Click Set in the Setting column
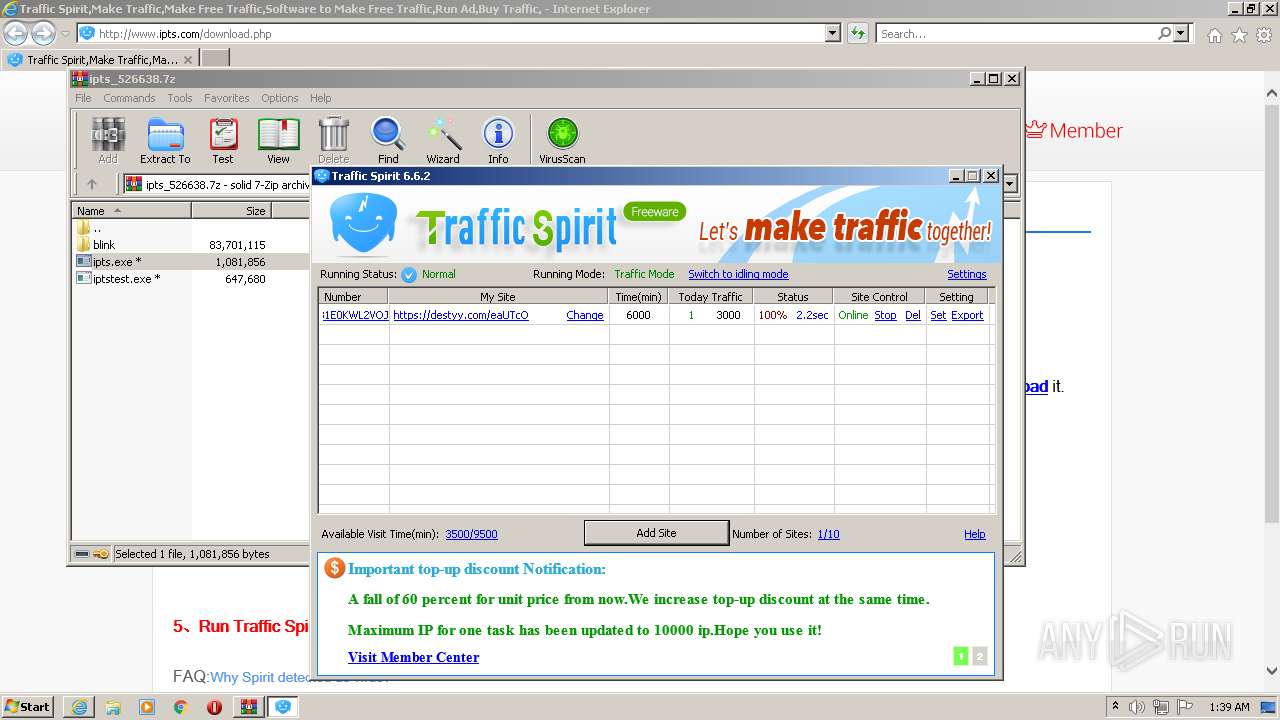 click(938, 315)
